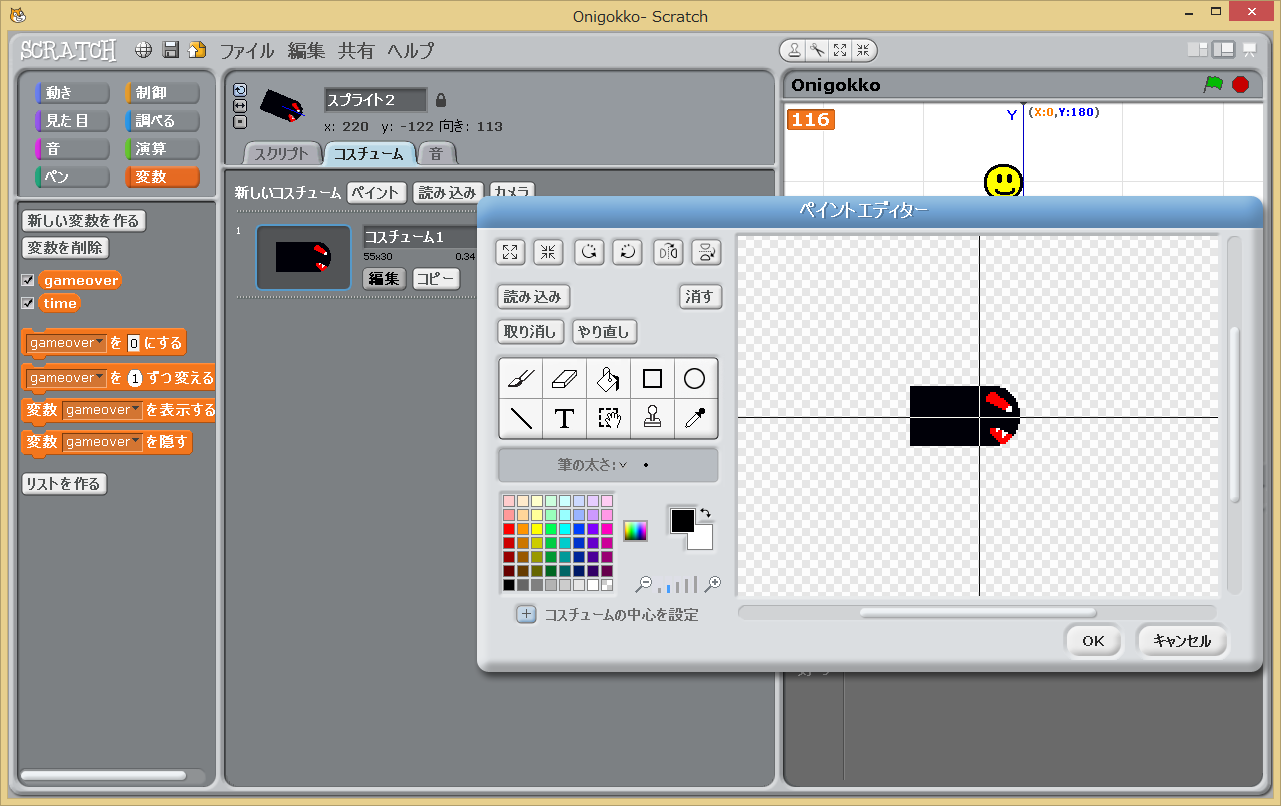Click the red stop sign button

click(1241, 85)
